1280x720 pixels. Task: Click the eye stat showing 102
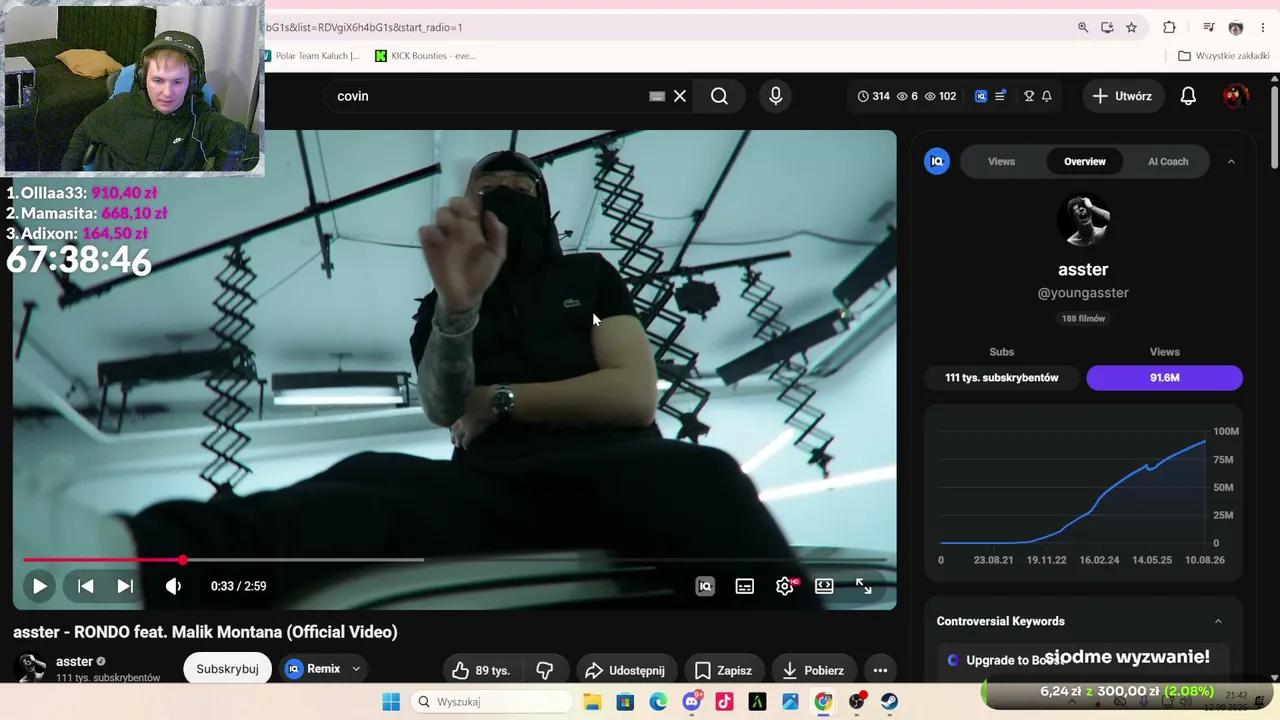940,96
